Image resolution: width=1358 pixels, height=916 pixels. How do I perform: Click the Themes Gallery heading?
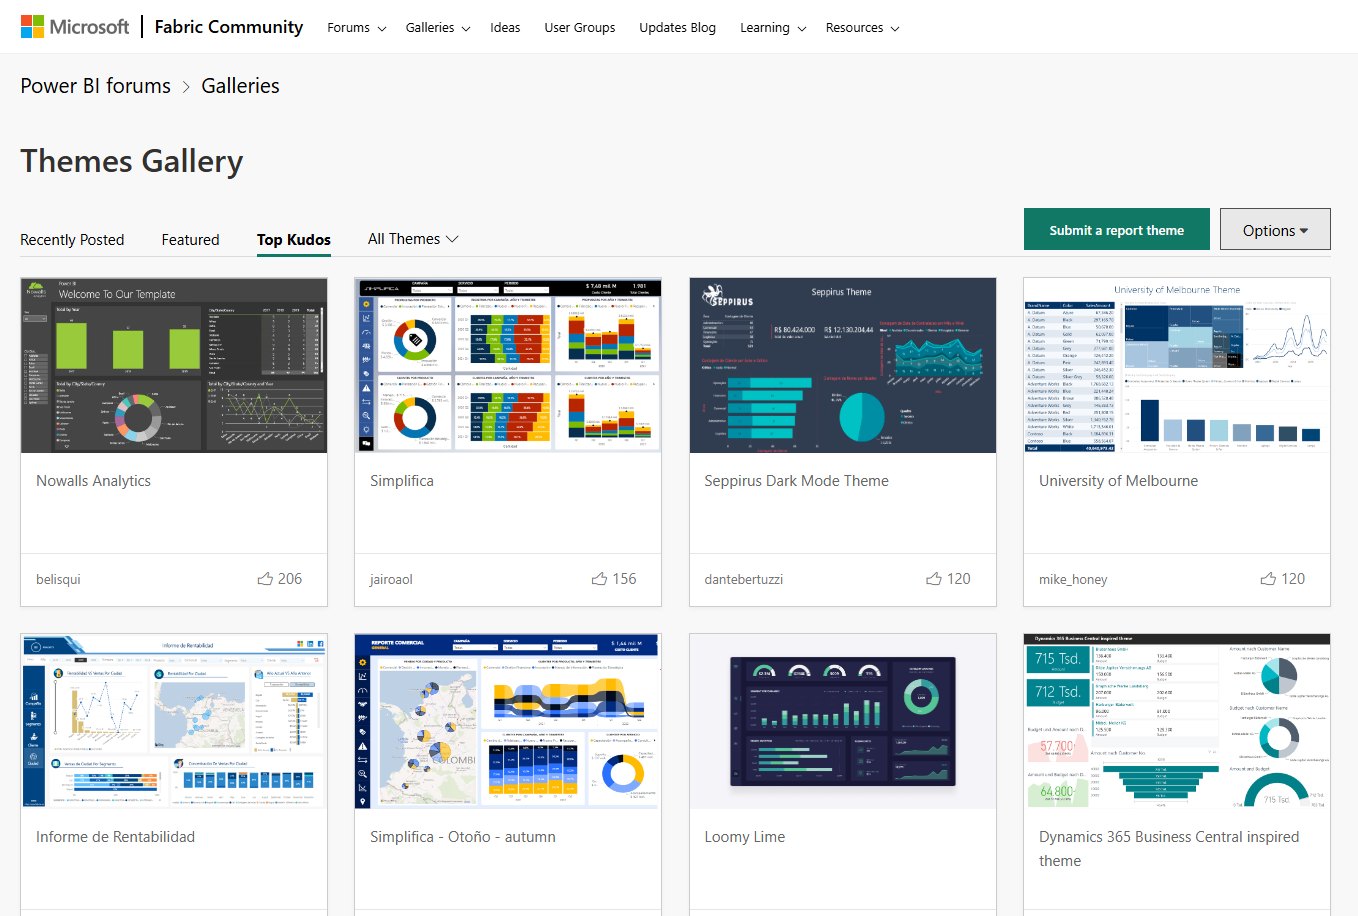pos(132,162)
